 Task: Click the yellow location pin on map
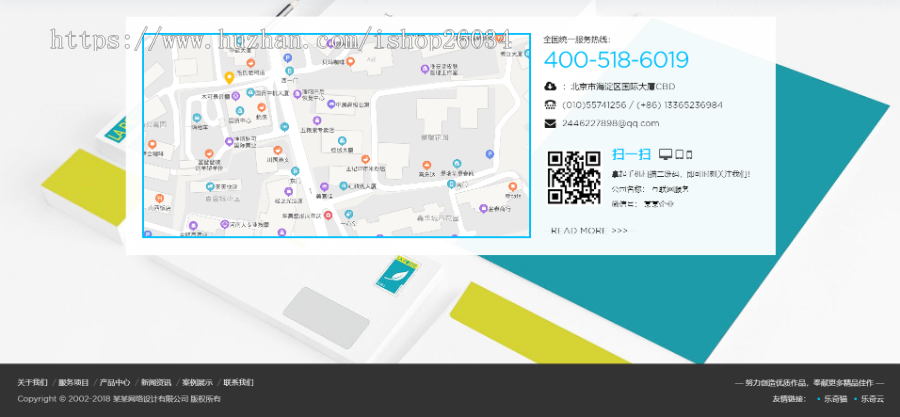click(x=228, y=78)
